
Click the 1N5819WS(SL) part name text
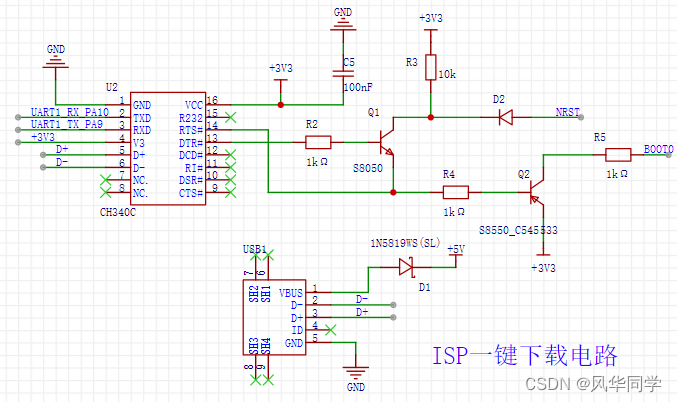[x=405, y=243]
